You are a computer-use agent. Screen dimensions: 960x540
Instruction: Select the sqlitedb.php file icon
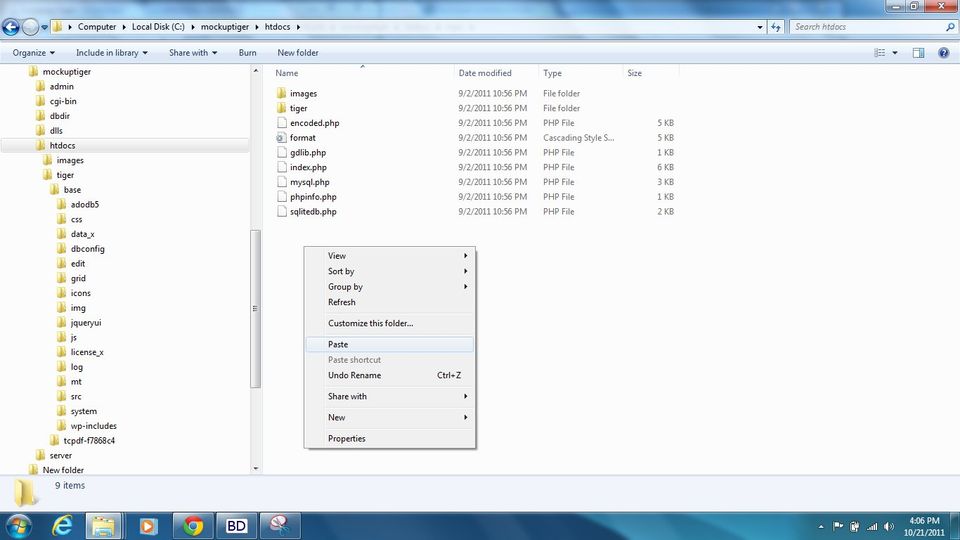282,211
